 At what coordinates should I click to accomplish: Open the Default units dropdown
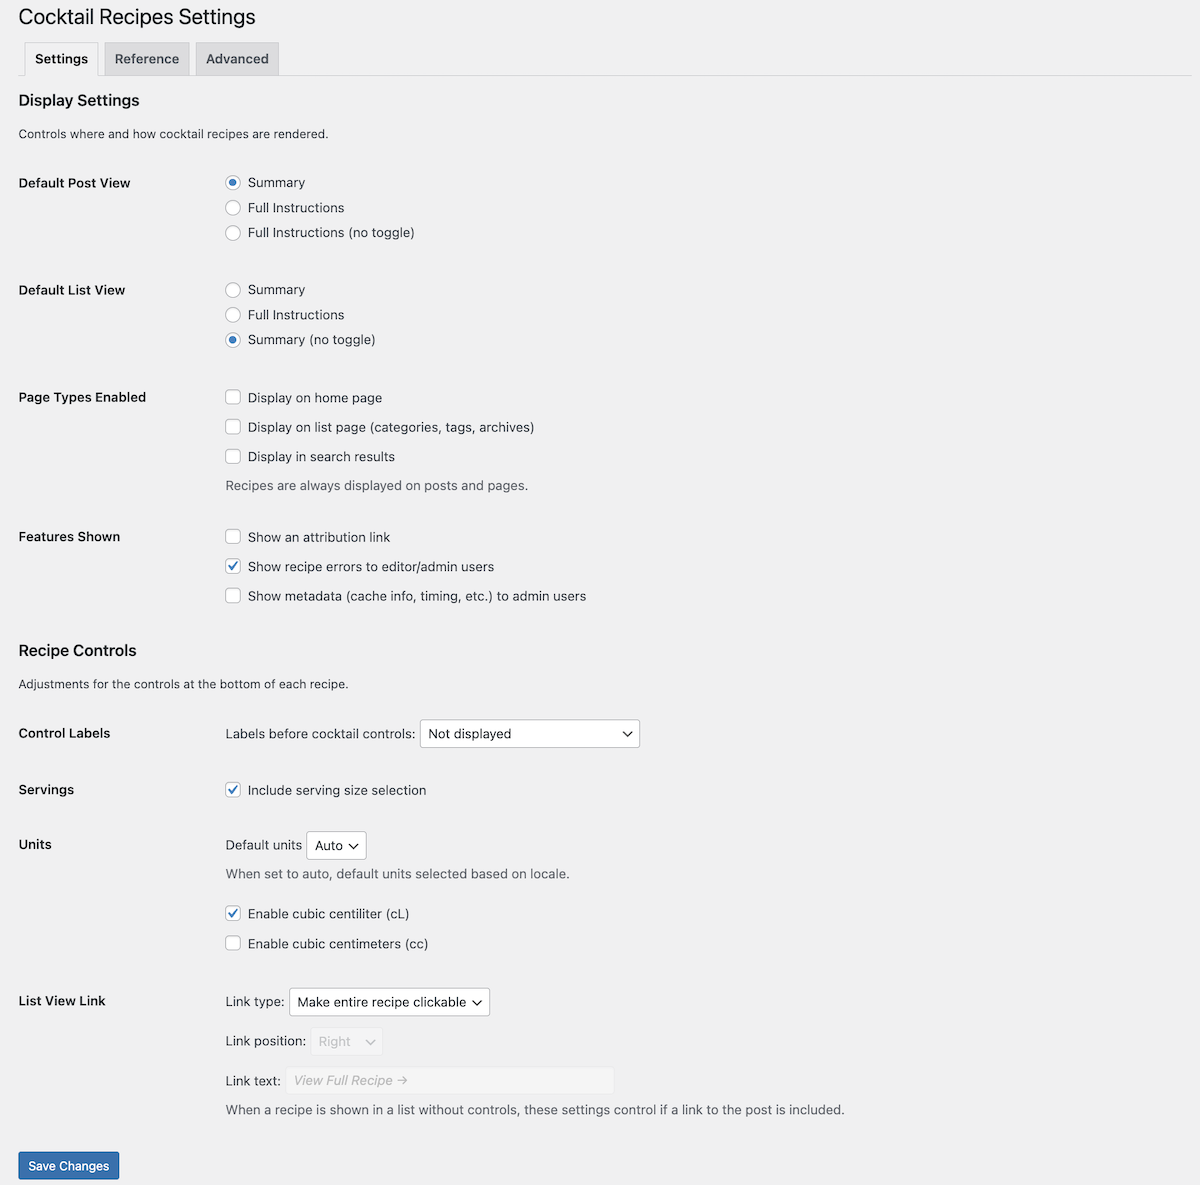coord(335,845)
